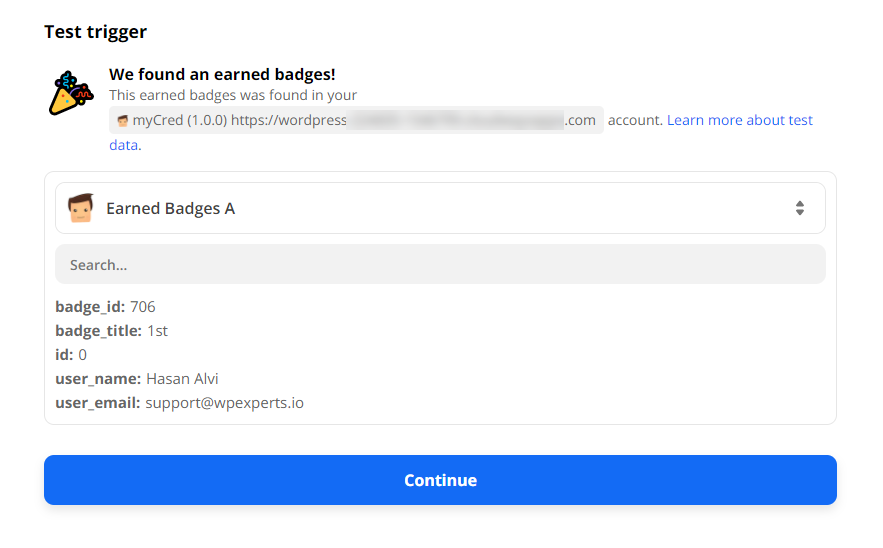Select the Hasan Alvi user name value
Image resolution: width=883 pixels, height=548 pixels.
tap(182, 379)
